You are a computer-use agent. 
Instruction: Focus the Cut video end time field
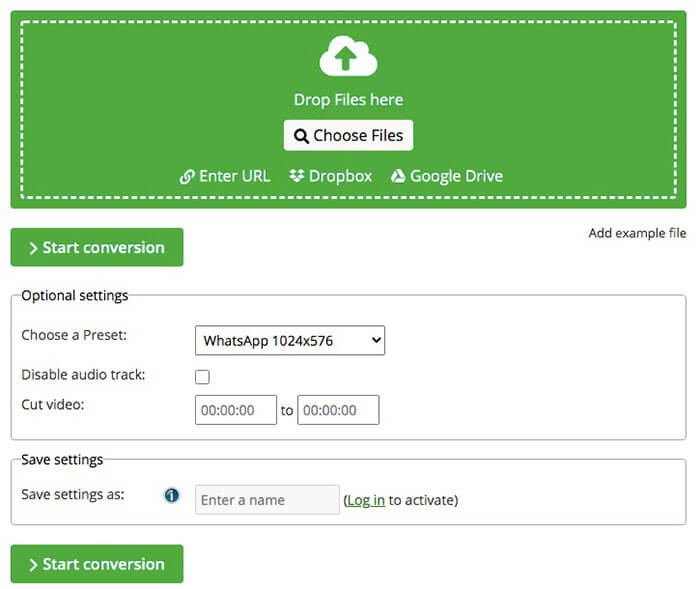(x=338, y=410)
